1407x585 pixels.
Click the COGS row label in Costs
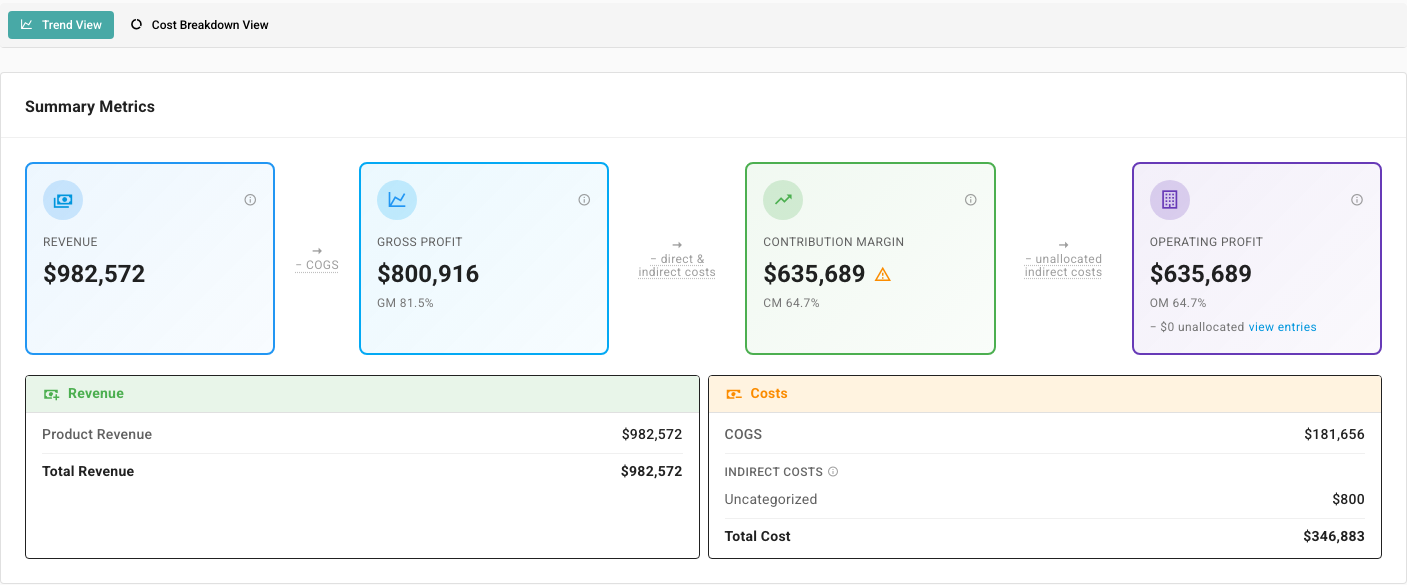point(743,434)
